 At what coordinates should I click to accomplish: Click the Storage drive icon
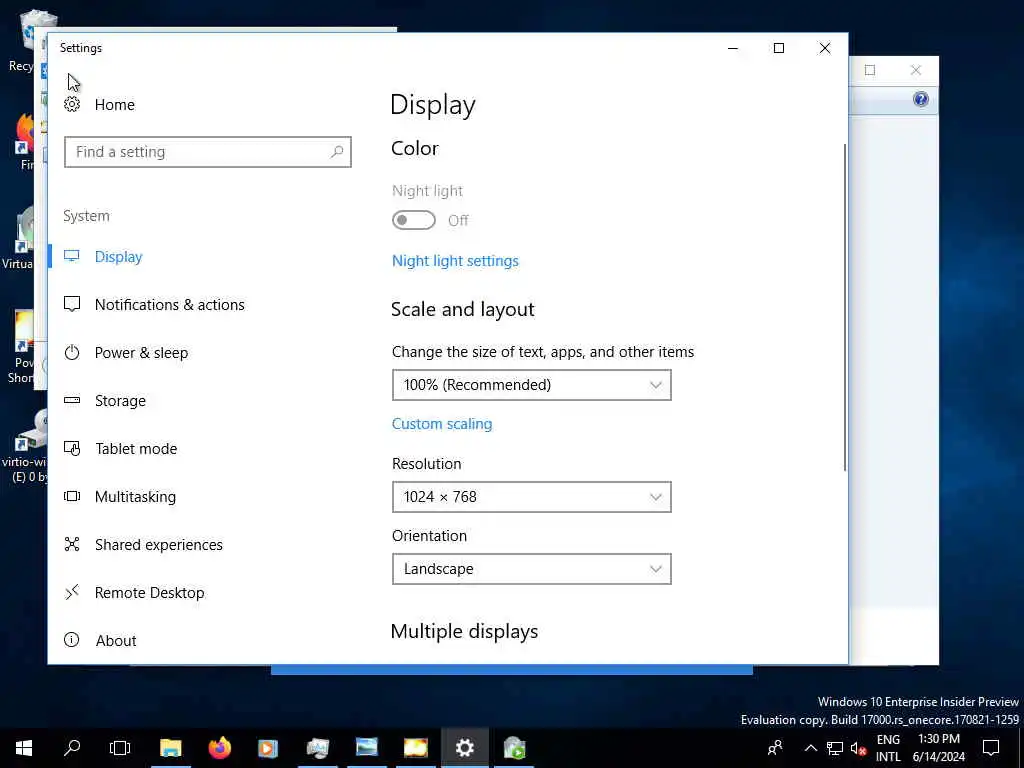tap(72, 400)
